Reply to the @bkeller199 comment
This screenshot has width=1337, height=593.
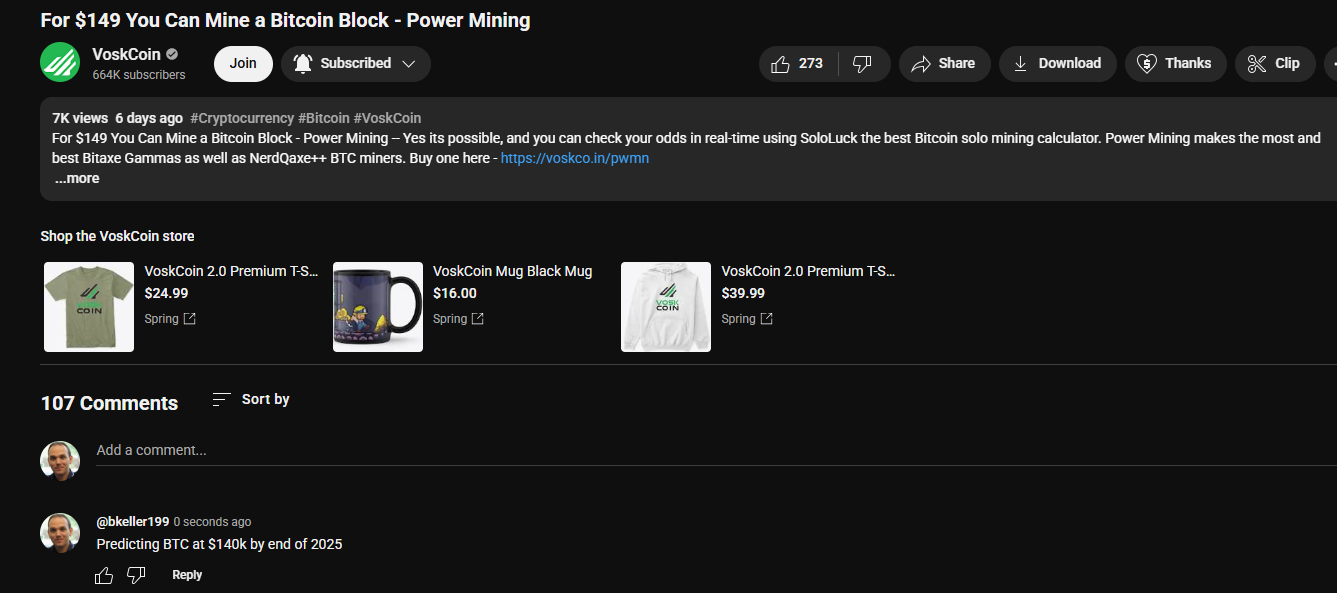pyautogui.click(x=187, y=575)
